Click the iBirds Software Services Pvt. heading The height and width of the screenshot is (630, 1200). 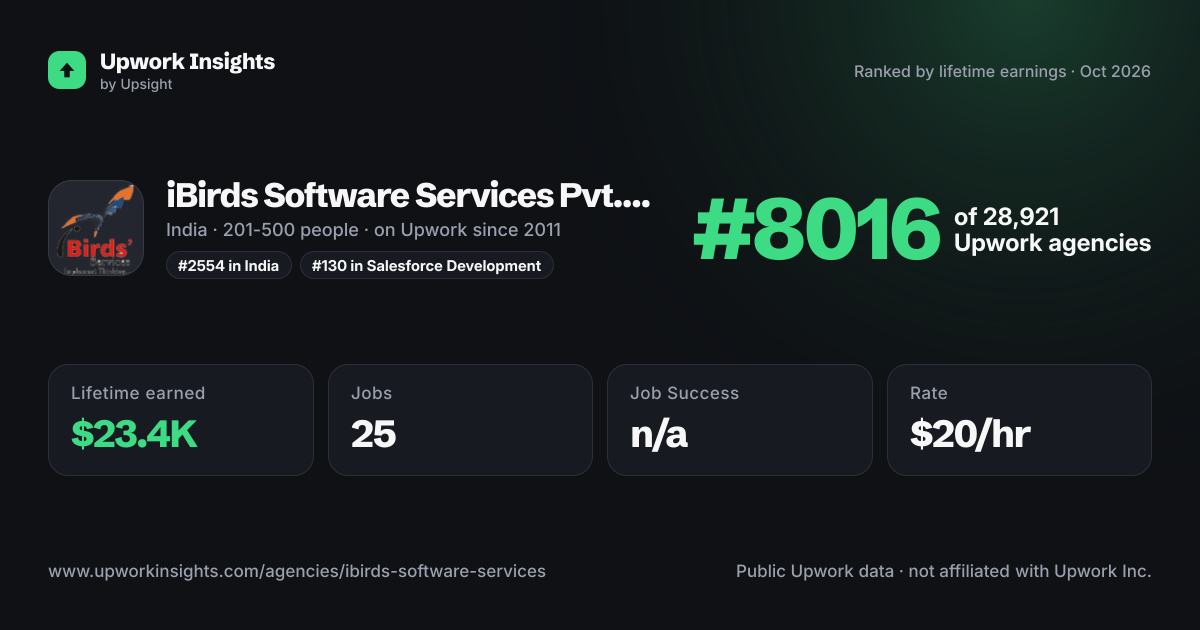coord(408,195)
